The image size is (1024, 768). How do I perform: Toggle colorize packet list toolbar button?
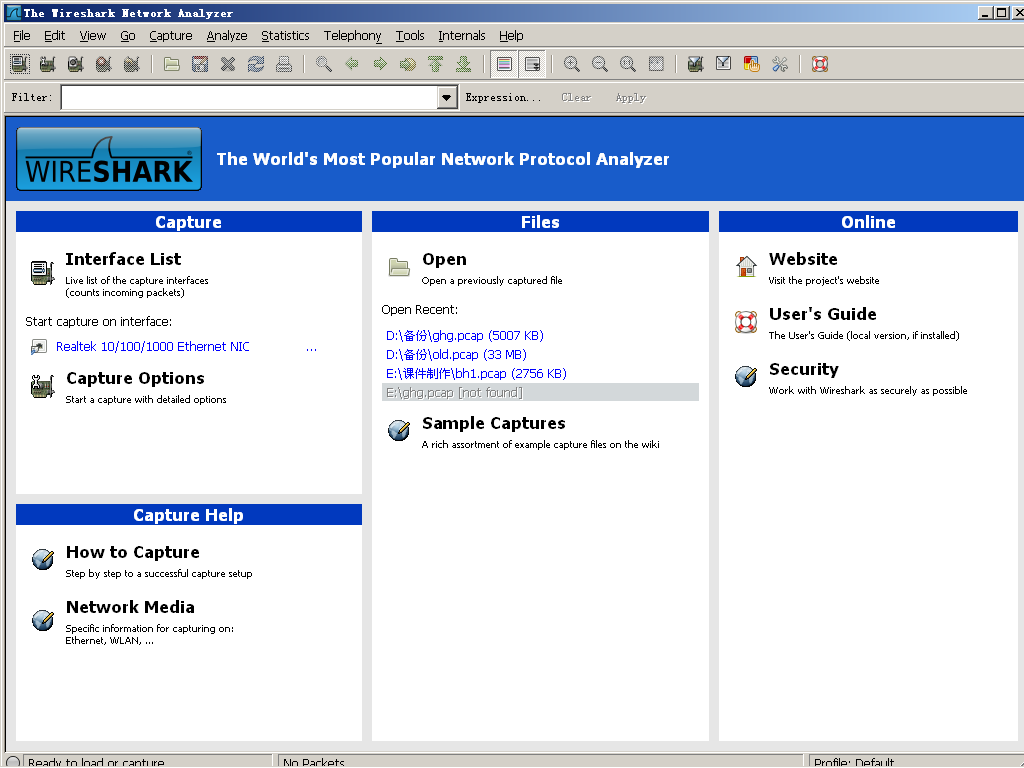tap(504, 64)
